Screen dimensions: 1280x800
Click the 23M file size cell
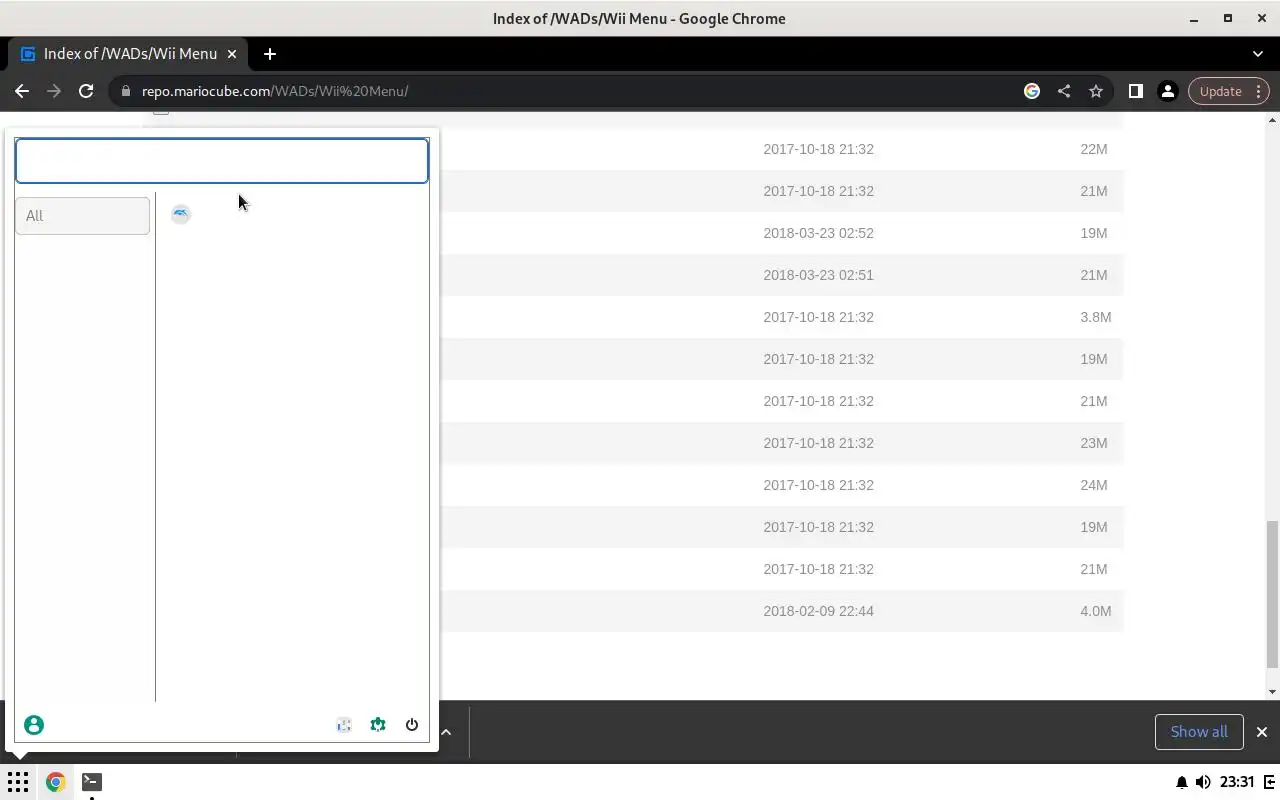click(x=1094, y=443)
